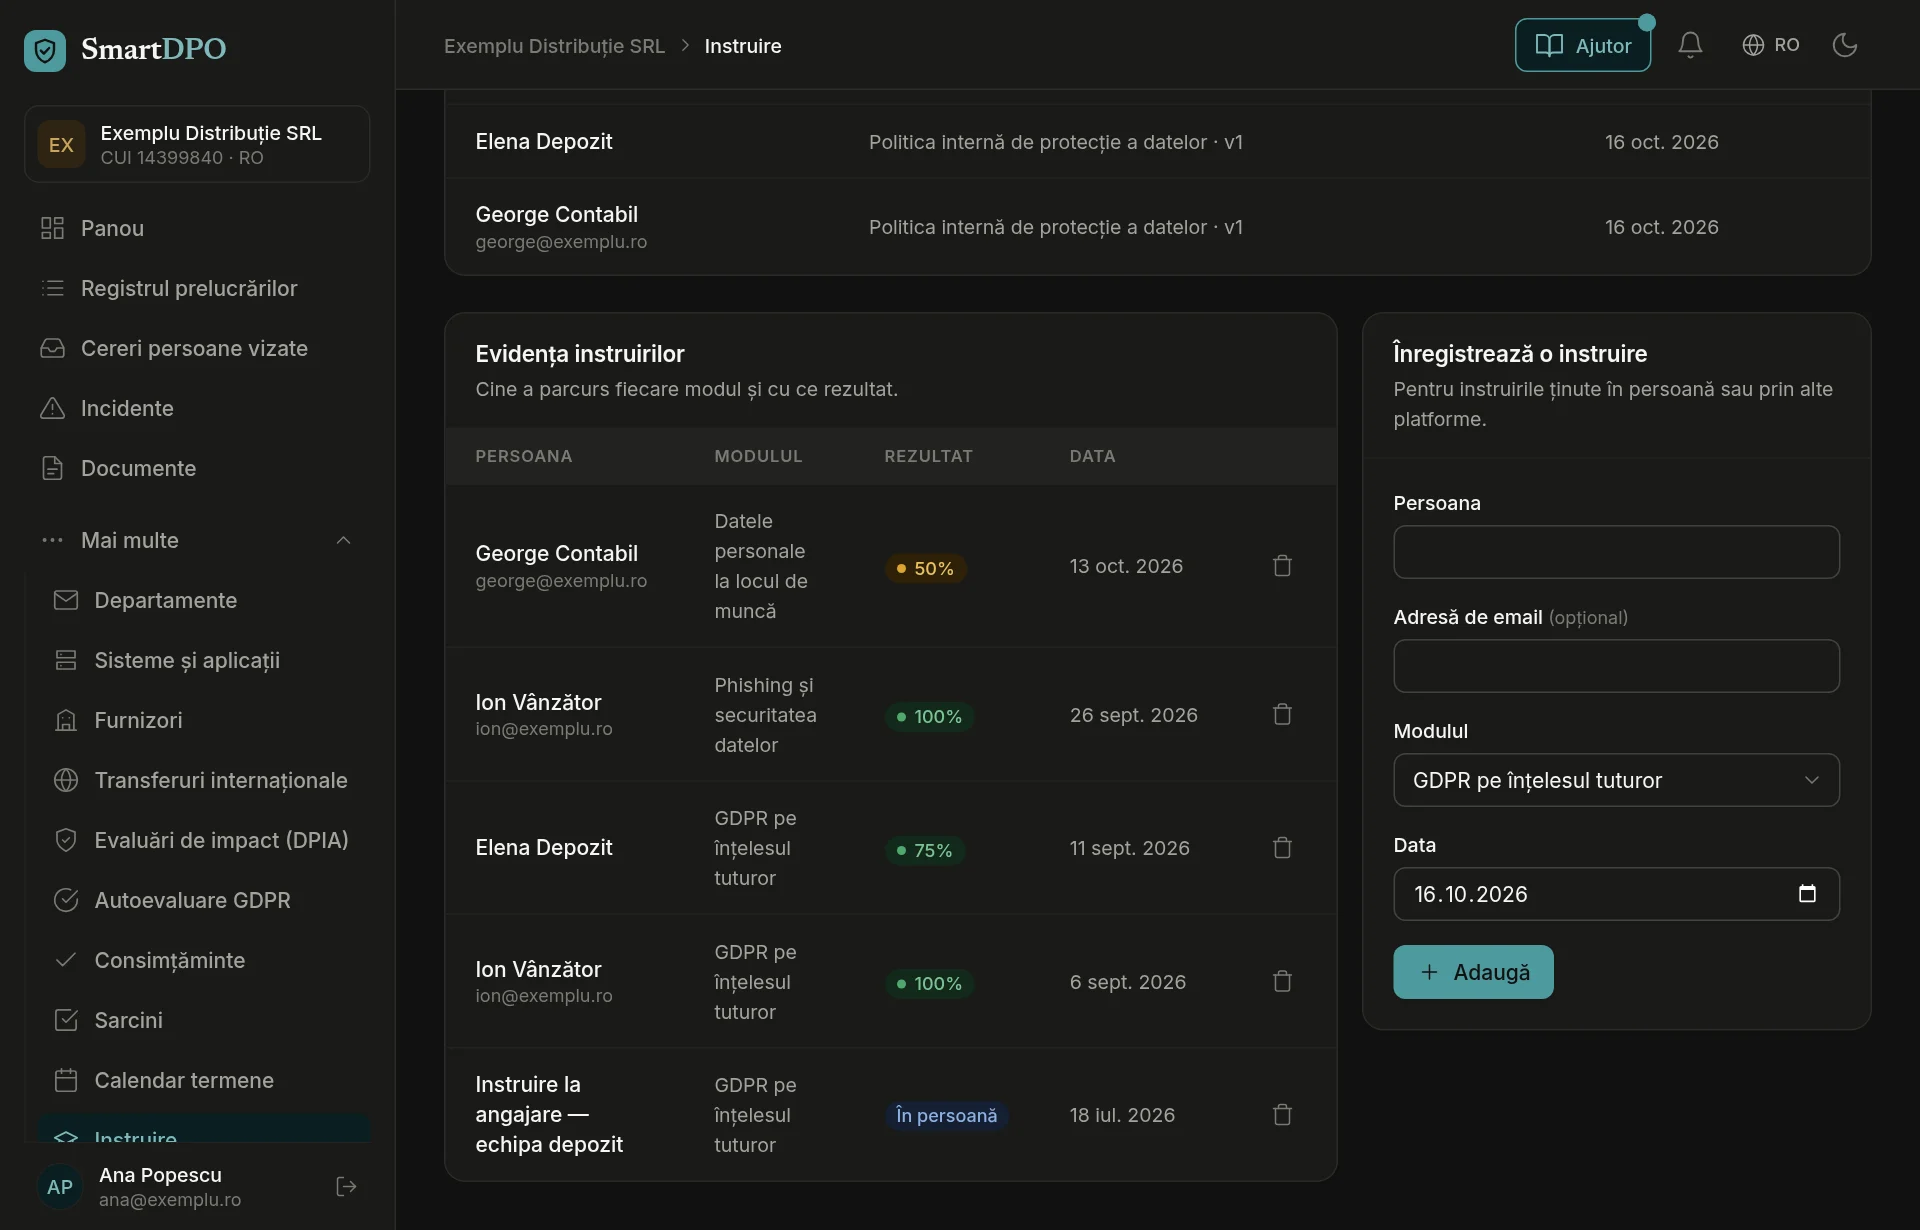
Task: Switch company Exemplu Distribuție SRL selector
Action: (197, 144)
